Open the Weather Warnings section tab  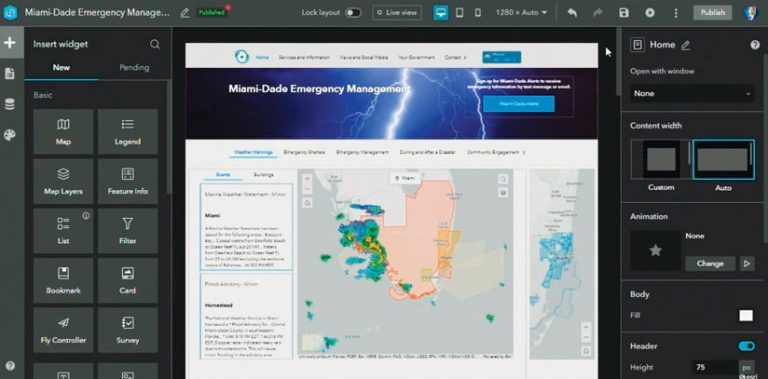pos(253,153)
